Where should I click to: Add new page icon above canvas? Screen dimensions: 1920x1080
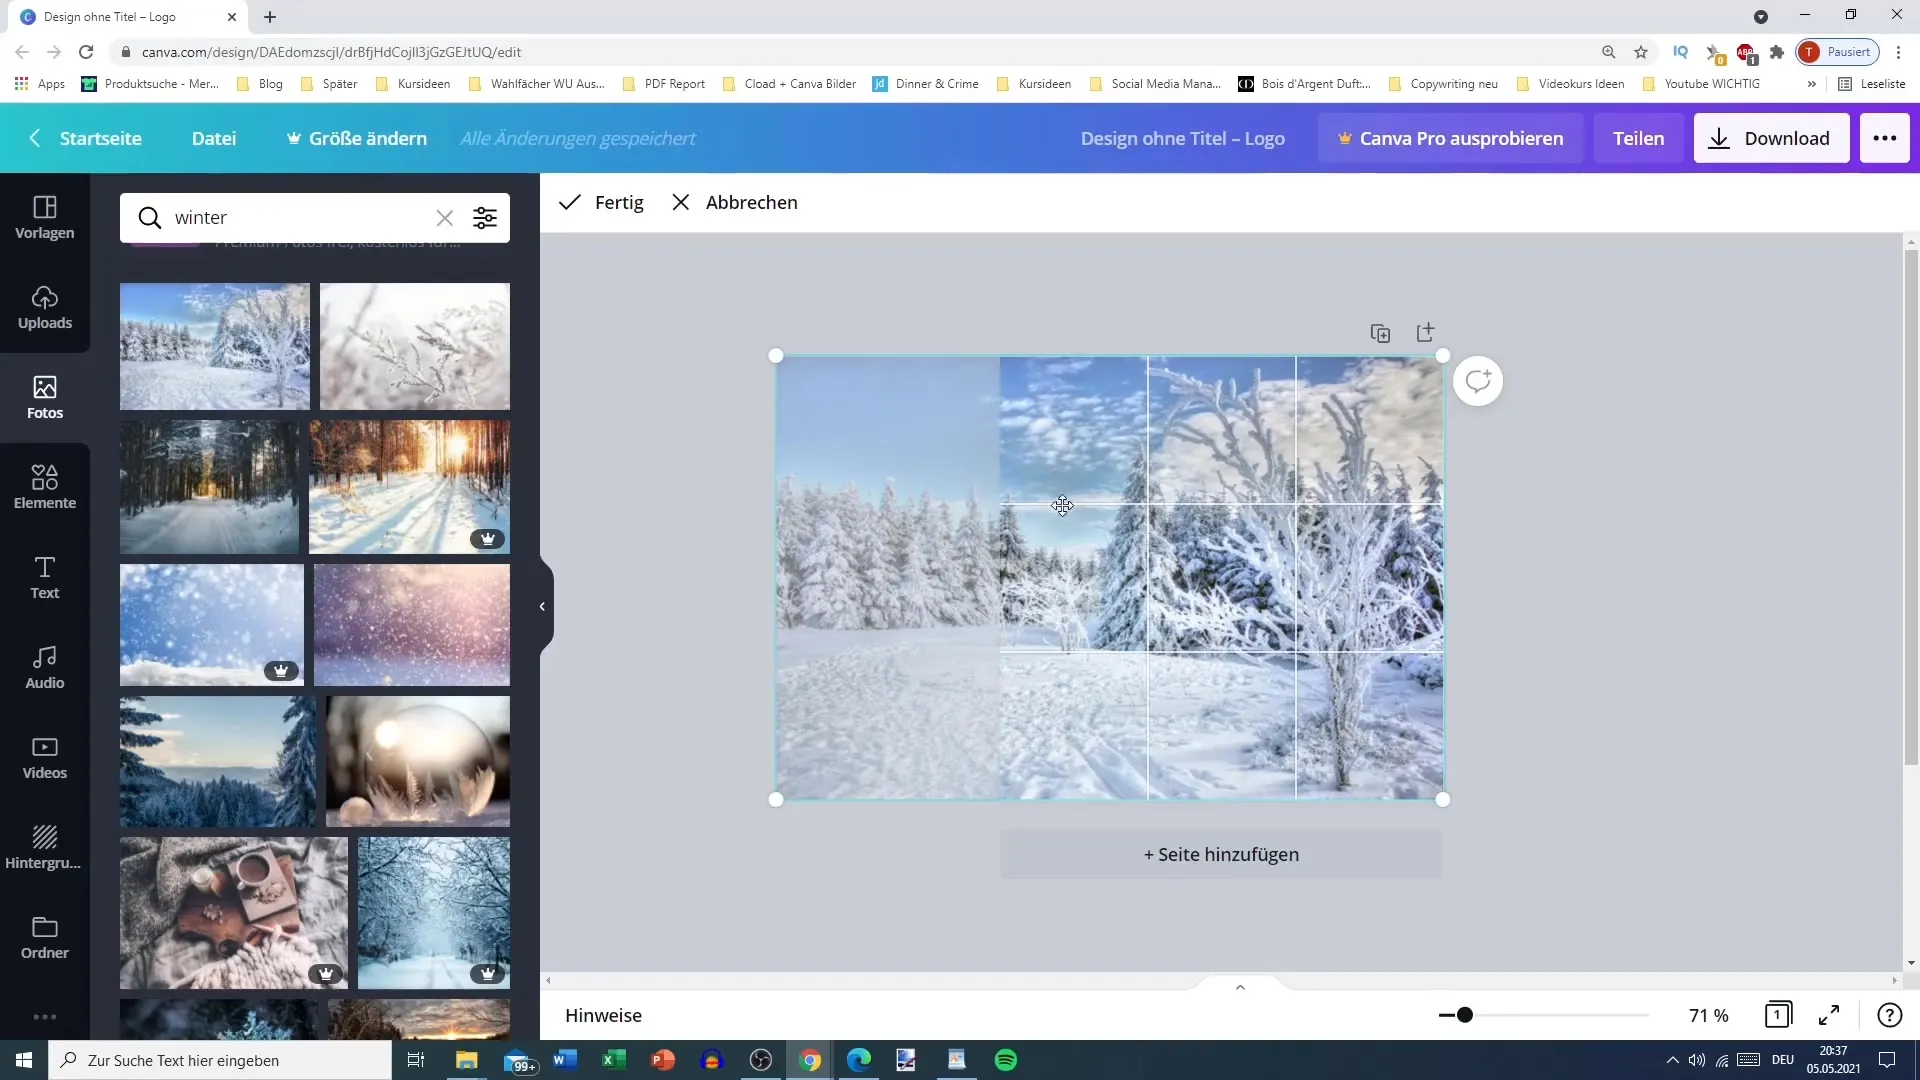[1426, 333]
